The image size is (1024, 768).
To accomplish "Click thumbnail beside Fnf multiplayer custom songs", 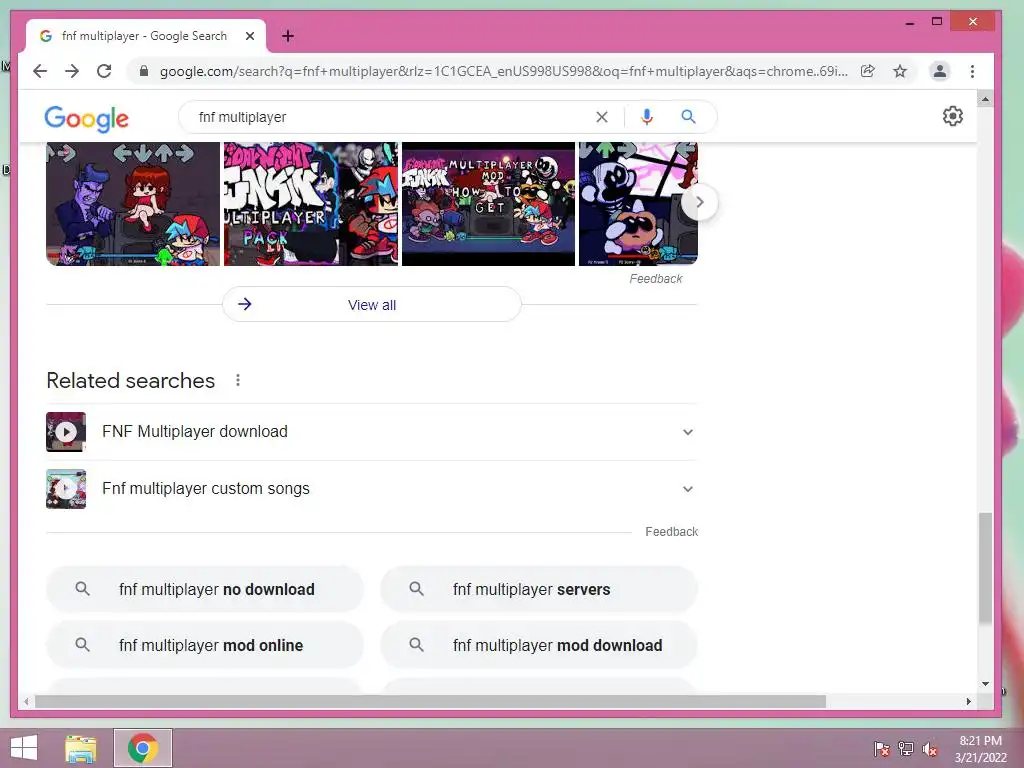I will click(66, 488).
